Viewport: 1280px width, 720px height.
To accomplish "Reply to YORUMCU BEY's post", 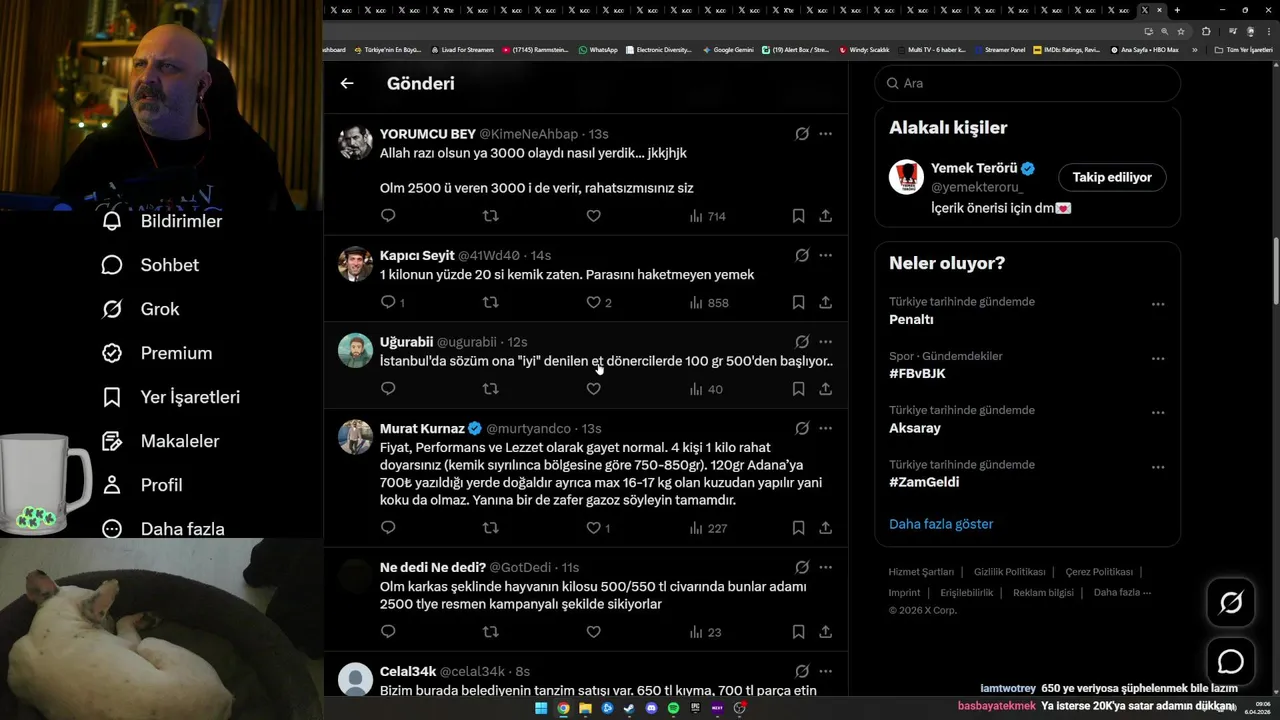I will coord(388,216).
